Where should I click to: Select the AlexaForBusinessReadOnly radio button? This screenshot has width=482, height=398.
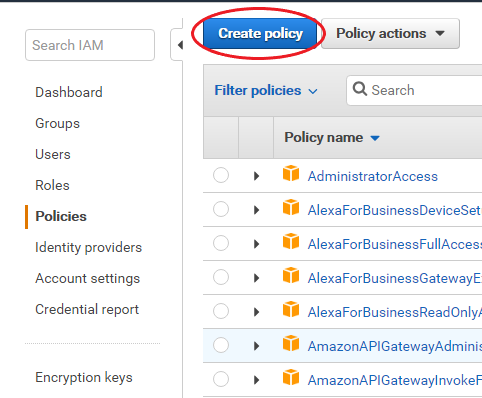point(221,311)
